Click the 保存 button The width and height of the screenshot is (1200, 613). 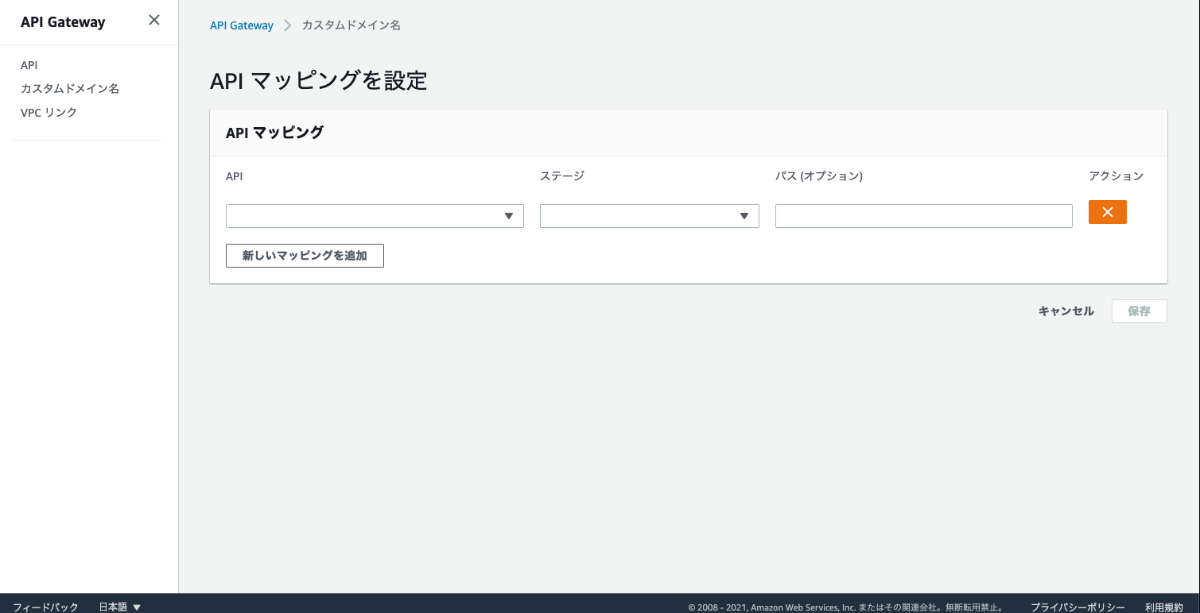point(1139,311)
